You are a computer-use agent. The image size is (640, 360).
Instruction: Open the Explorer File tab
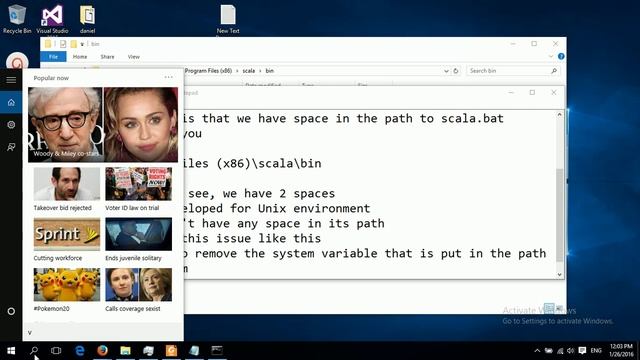click(x=53, y=57)
